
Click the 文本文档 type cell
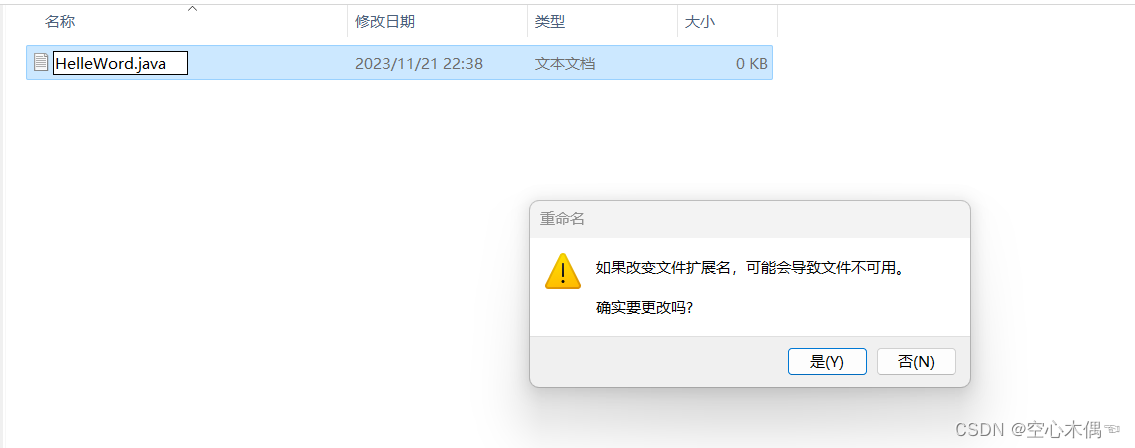pos(565,64)
